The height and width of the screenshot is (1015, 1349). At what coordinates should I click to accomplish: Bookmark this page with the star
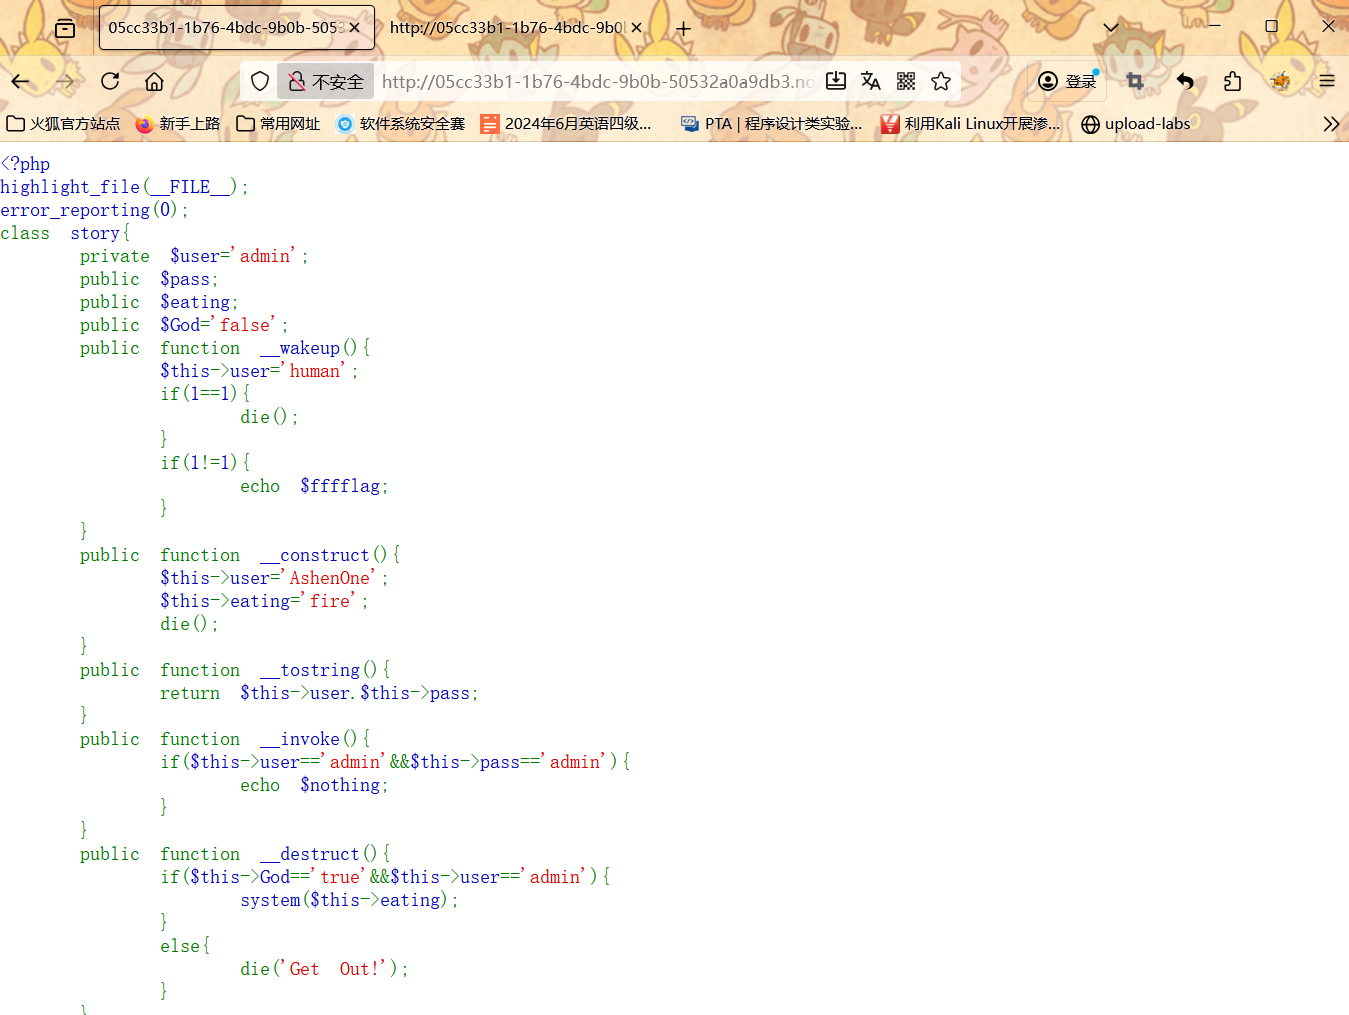[941, 81]
